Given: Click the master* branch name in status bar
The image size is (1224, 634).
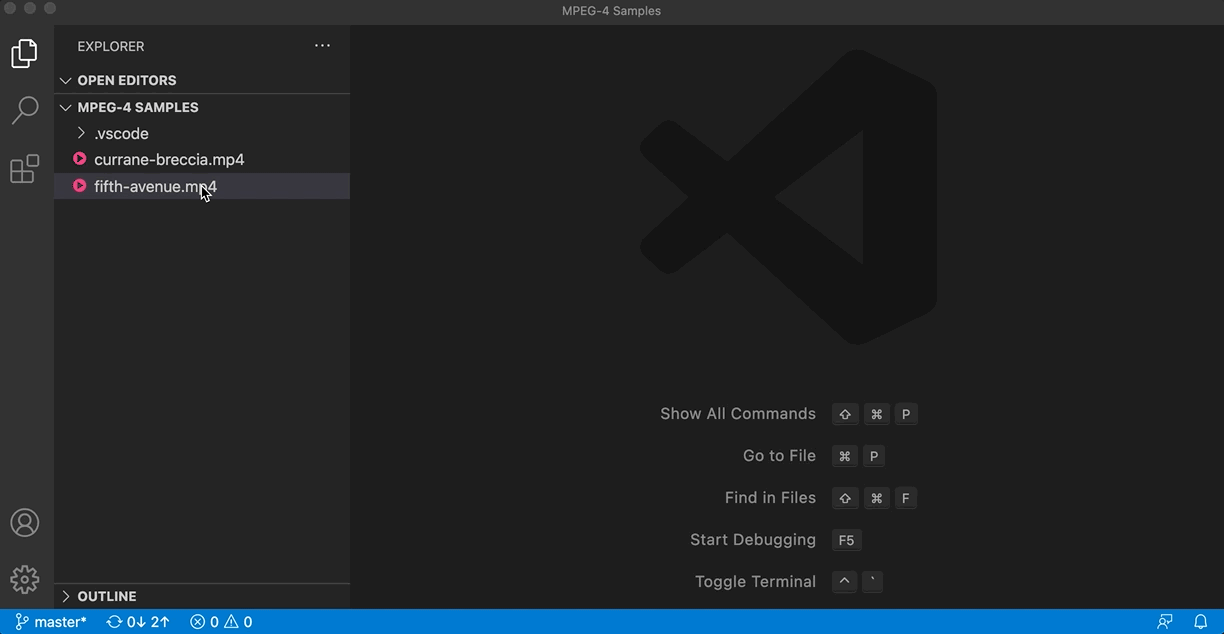Looking at the screenshot, I should (x=60, y=622).
